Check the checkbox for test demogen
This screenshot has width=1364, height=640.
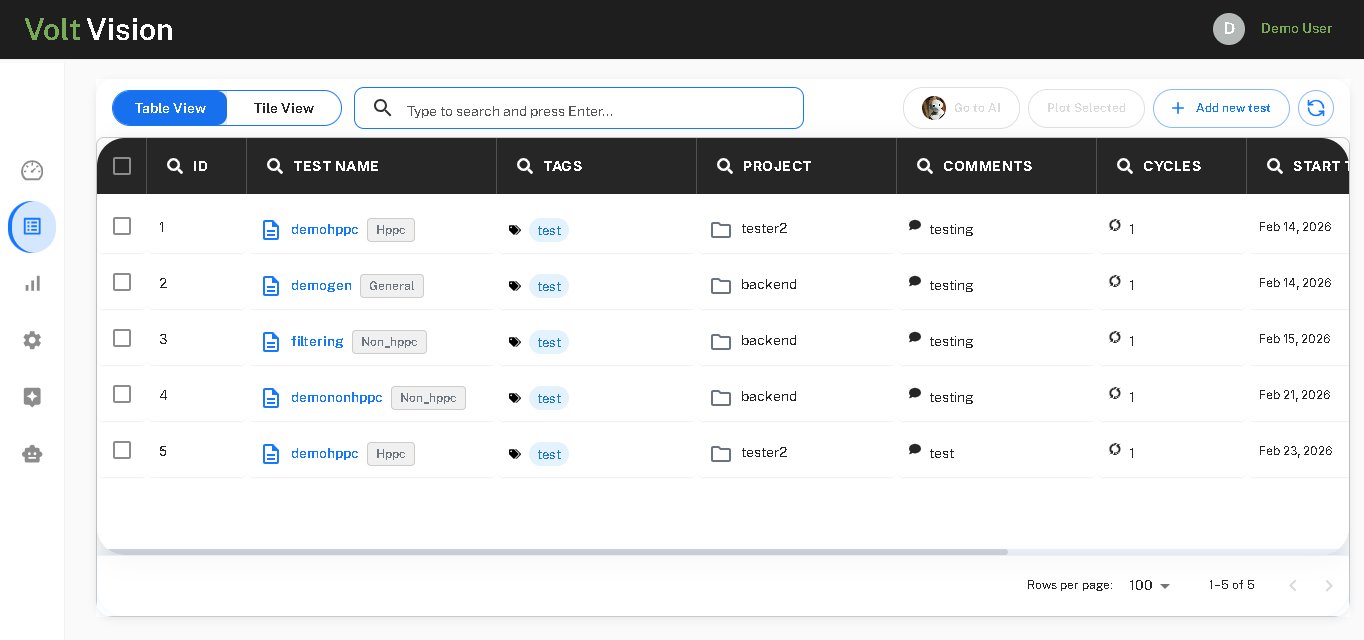(121, 282)
